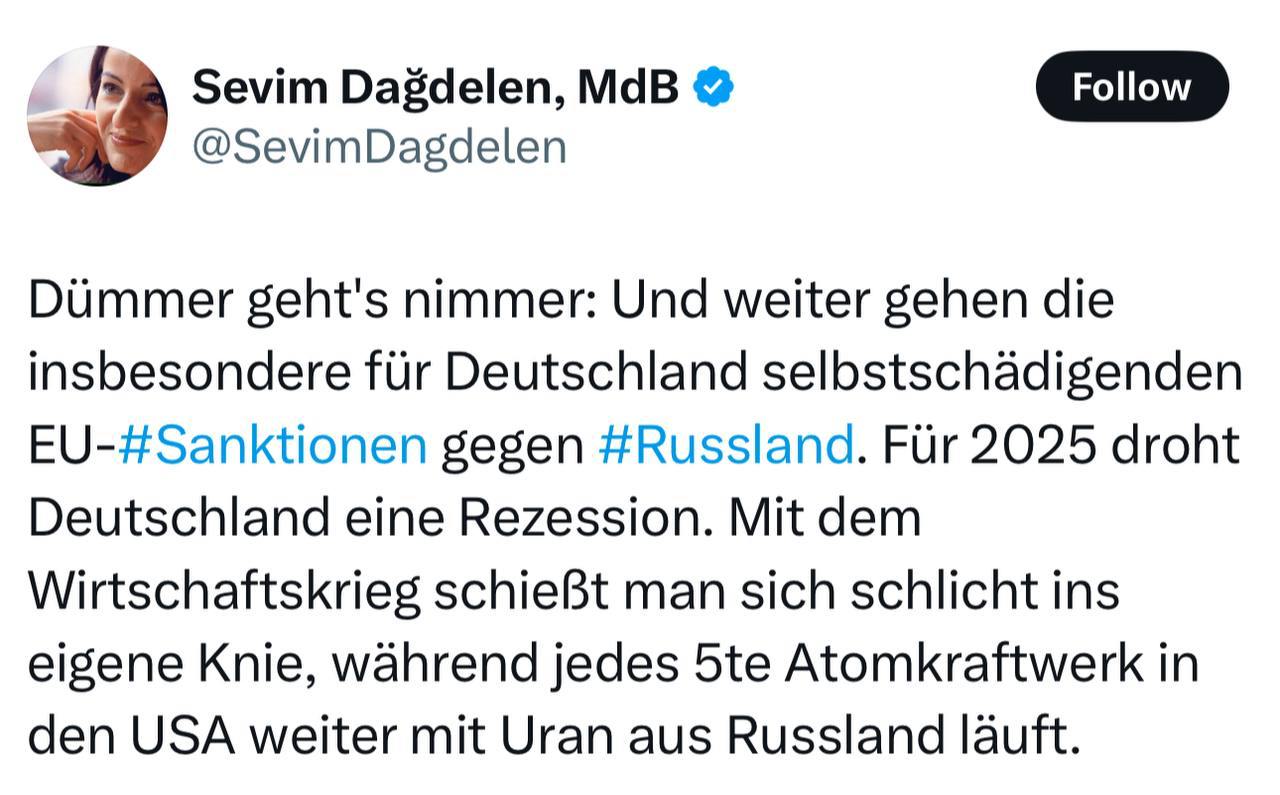Follow Sevim Dağdelen's account
1280x795 pixels.
(x=1132, y=87)
